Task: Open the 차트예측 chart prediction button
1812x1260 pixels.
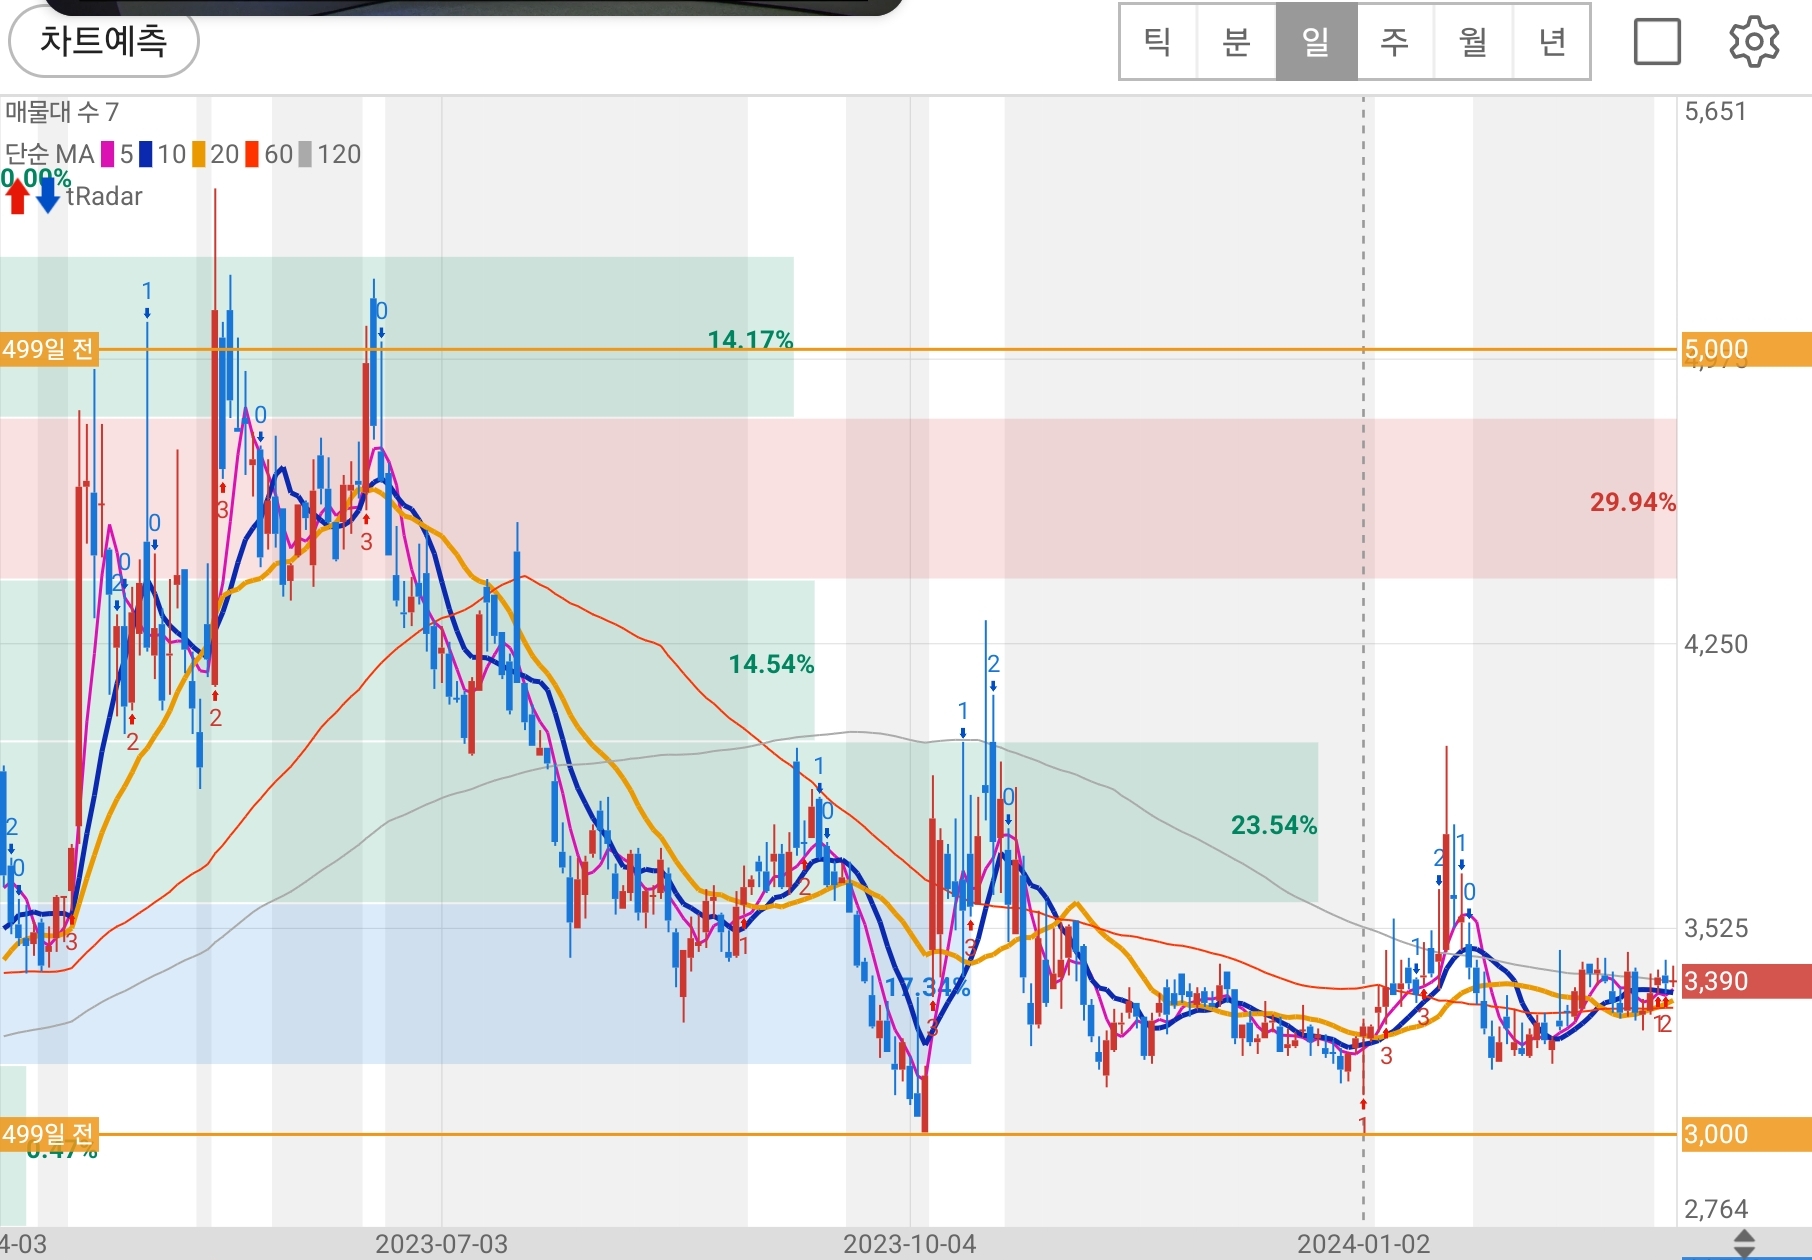Action: pos(104,42)
